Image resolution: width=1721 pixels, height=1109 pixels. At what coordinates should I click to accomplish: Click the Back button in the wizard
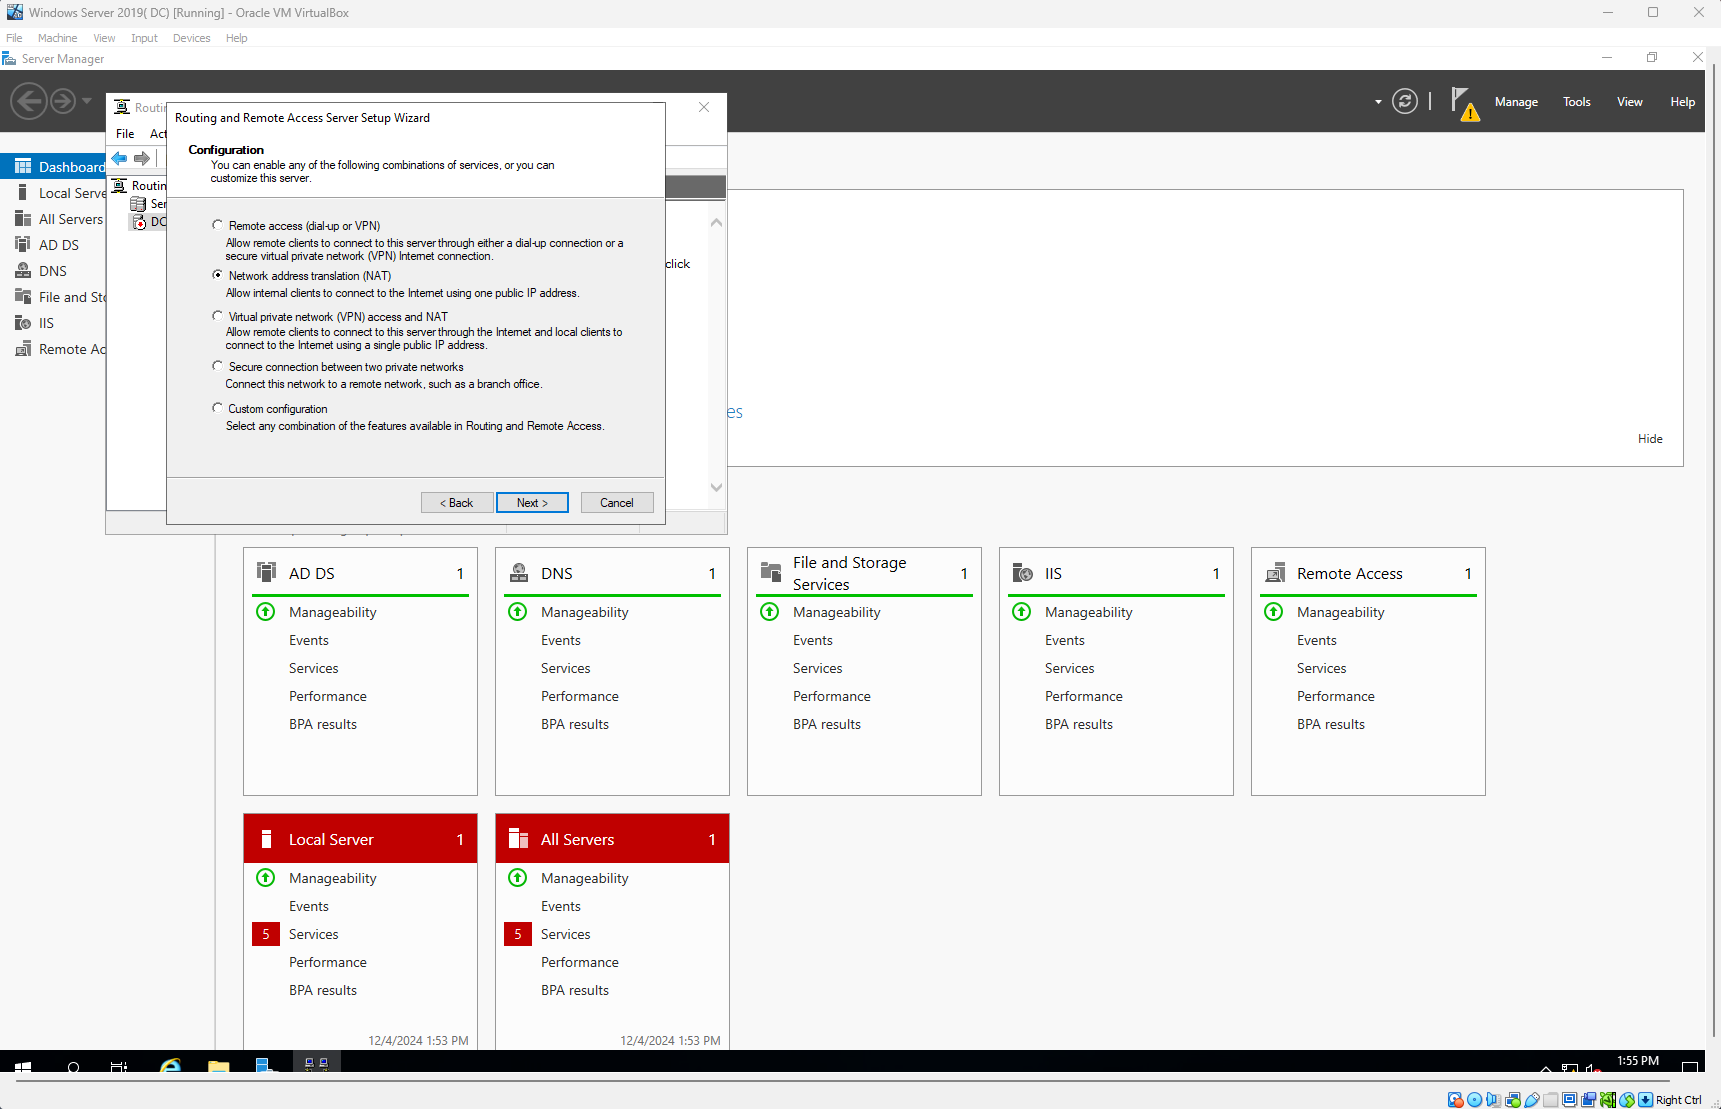pyautogui.click(x=457, y=503)
